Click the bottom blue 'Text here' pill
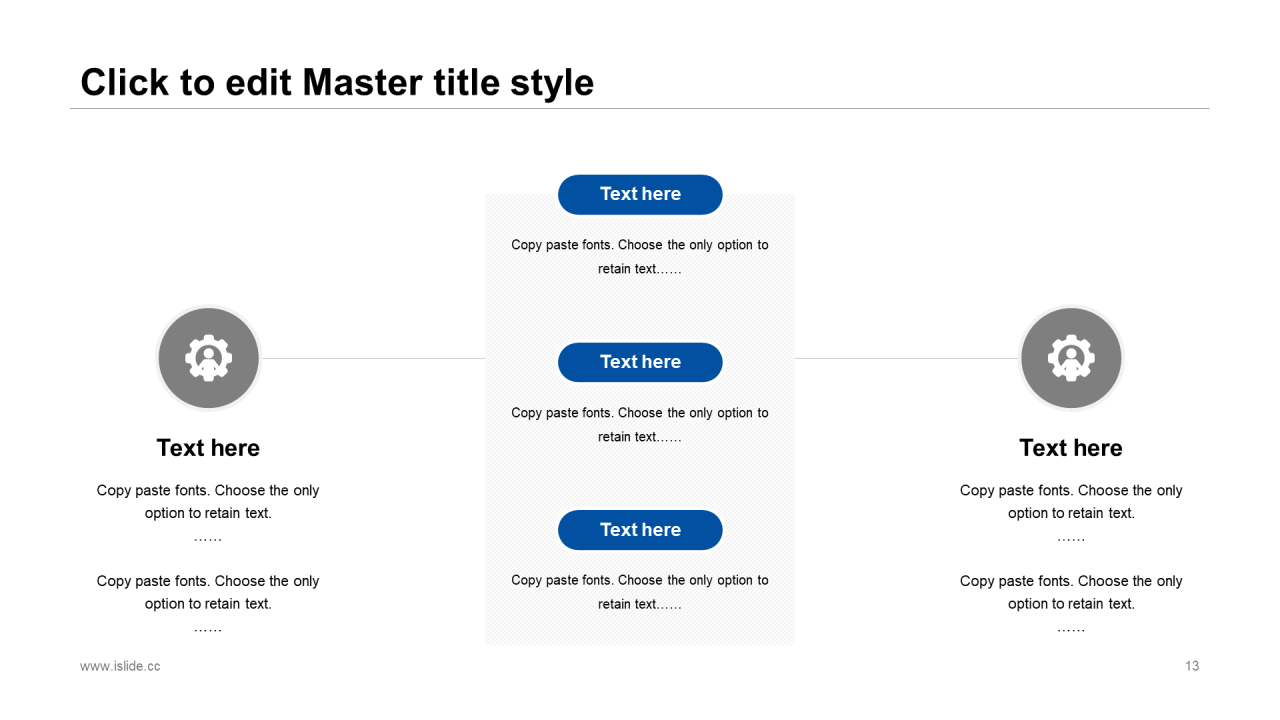 pyautogui.click(x=640, y=530)
